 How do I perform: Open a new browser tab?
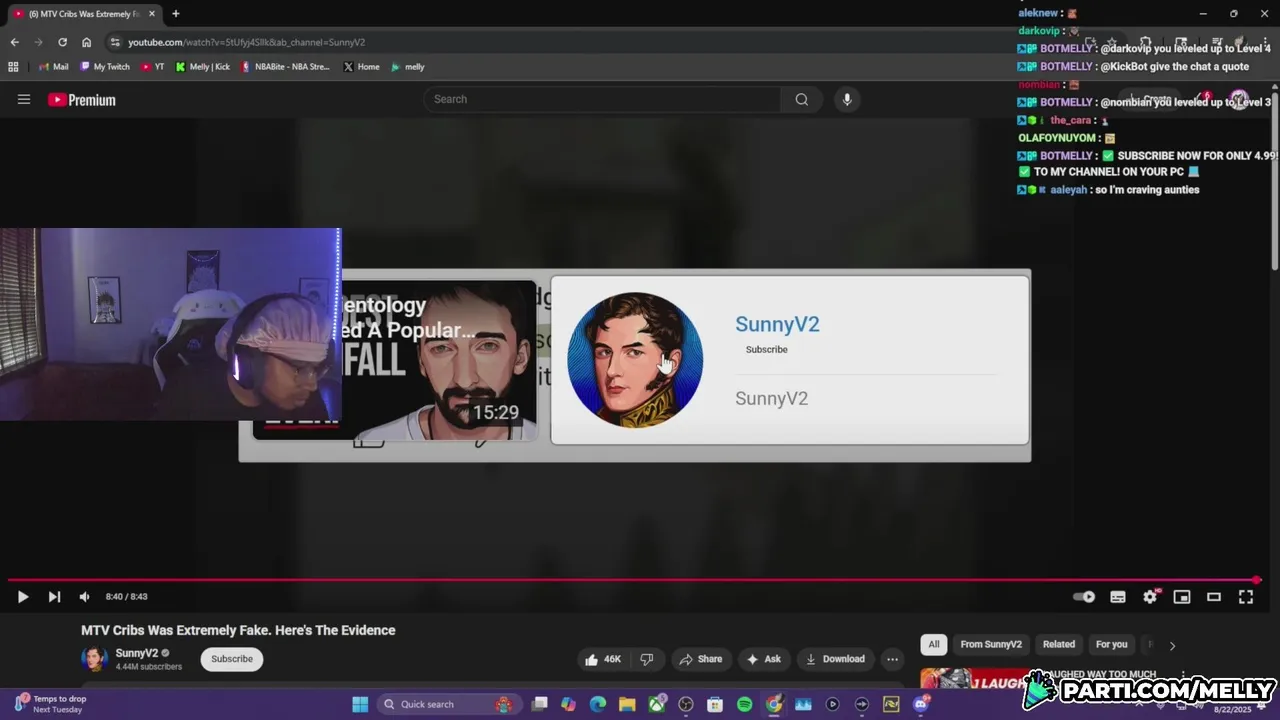click(176, 14)
